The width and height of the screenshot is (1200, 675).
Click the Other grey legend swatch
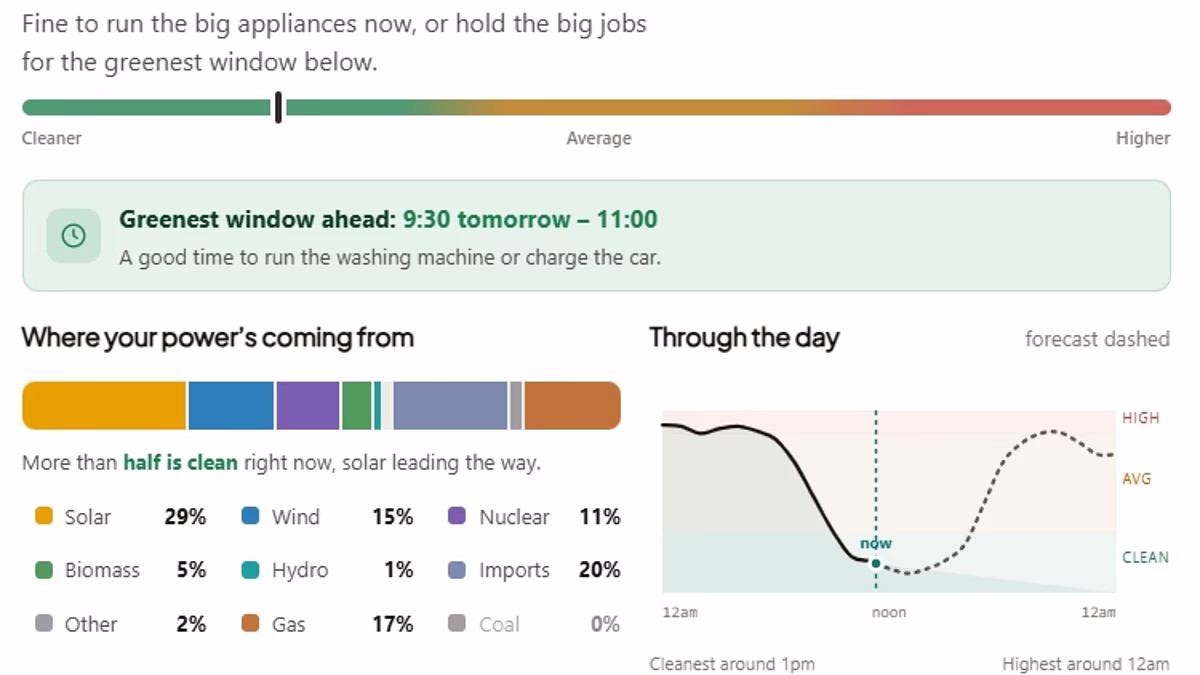pos(43,623)
